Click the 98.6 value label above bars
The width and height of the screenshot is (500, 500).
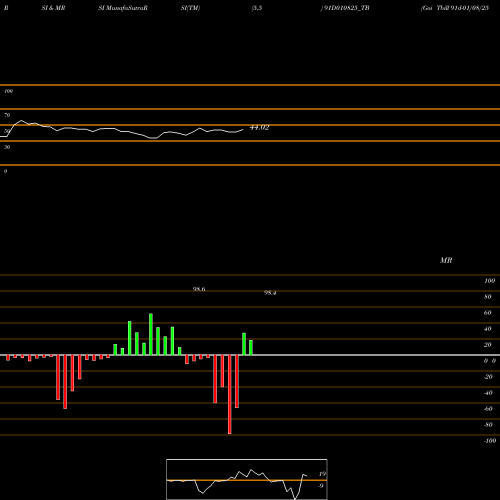click(x=199, y=289)
